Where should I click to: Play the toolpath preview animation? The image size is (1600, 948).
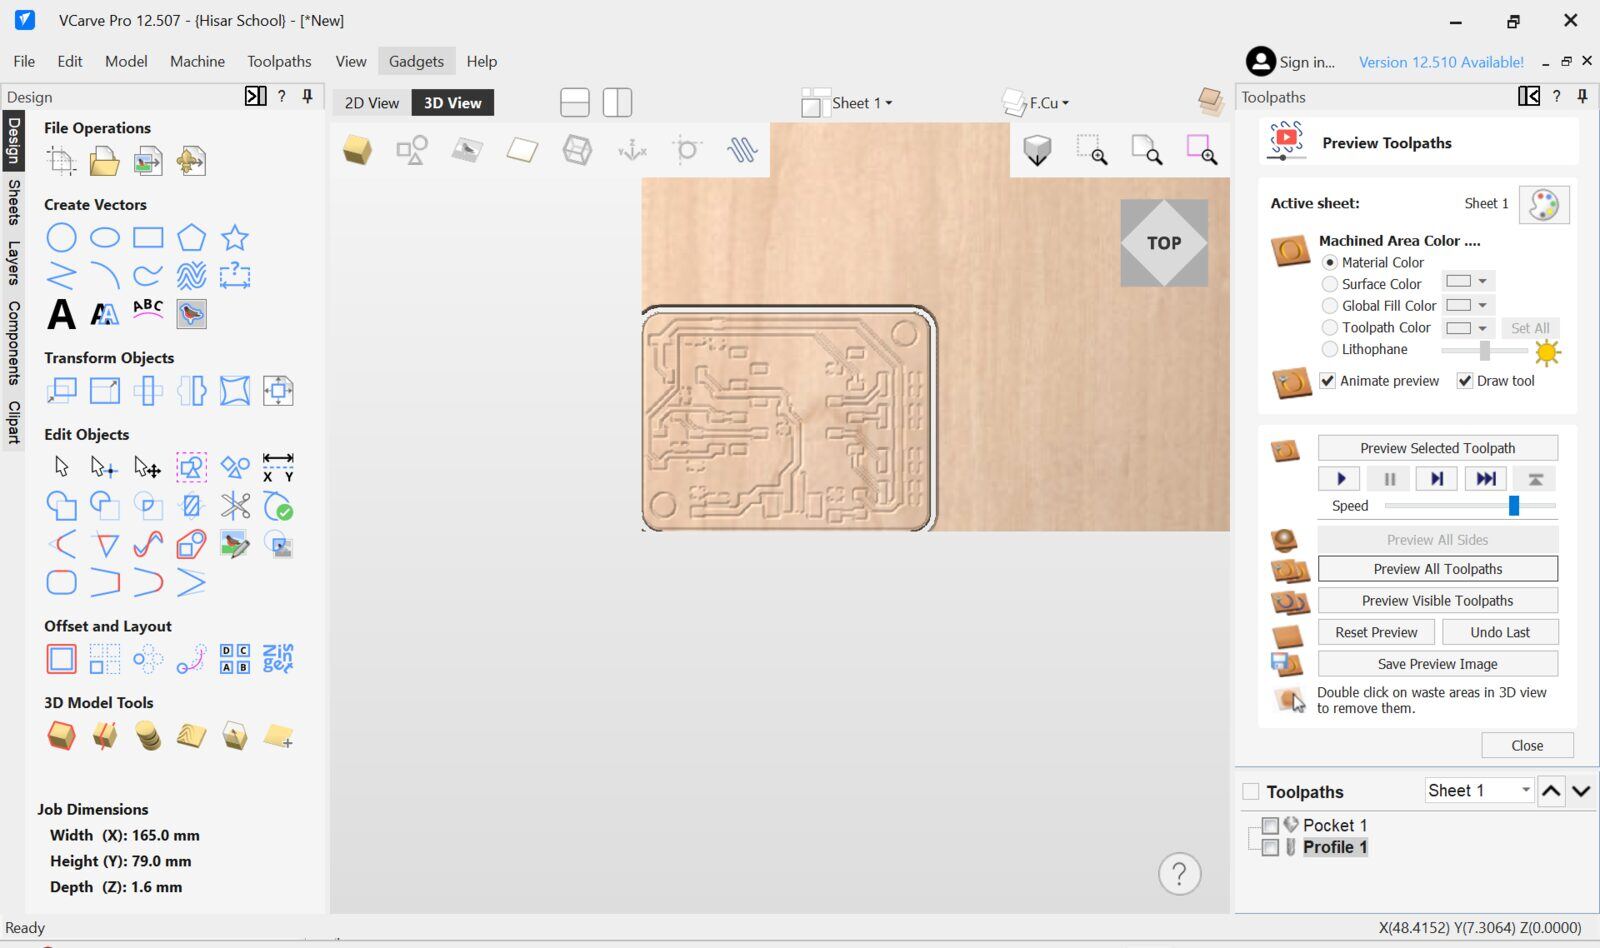point(1339,479)
